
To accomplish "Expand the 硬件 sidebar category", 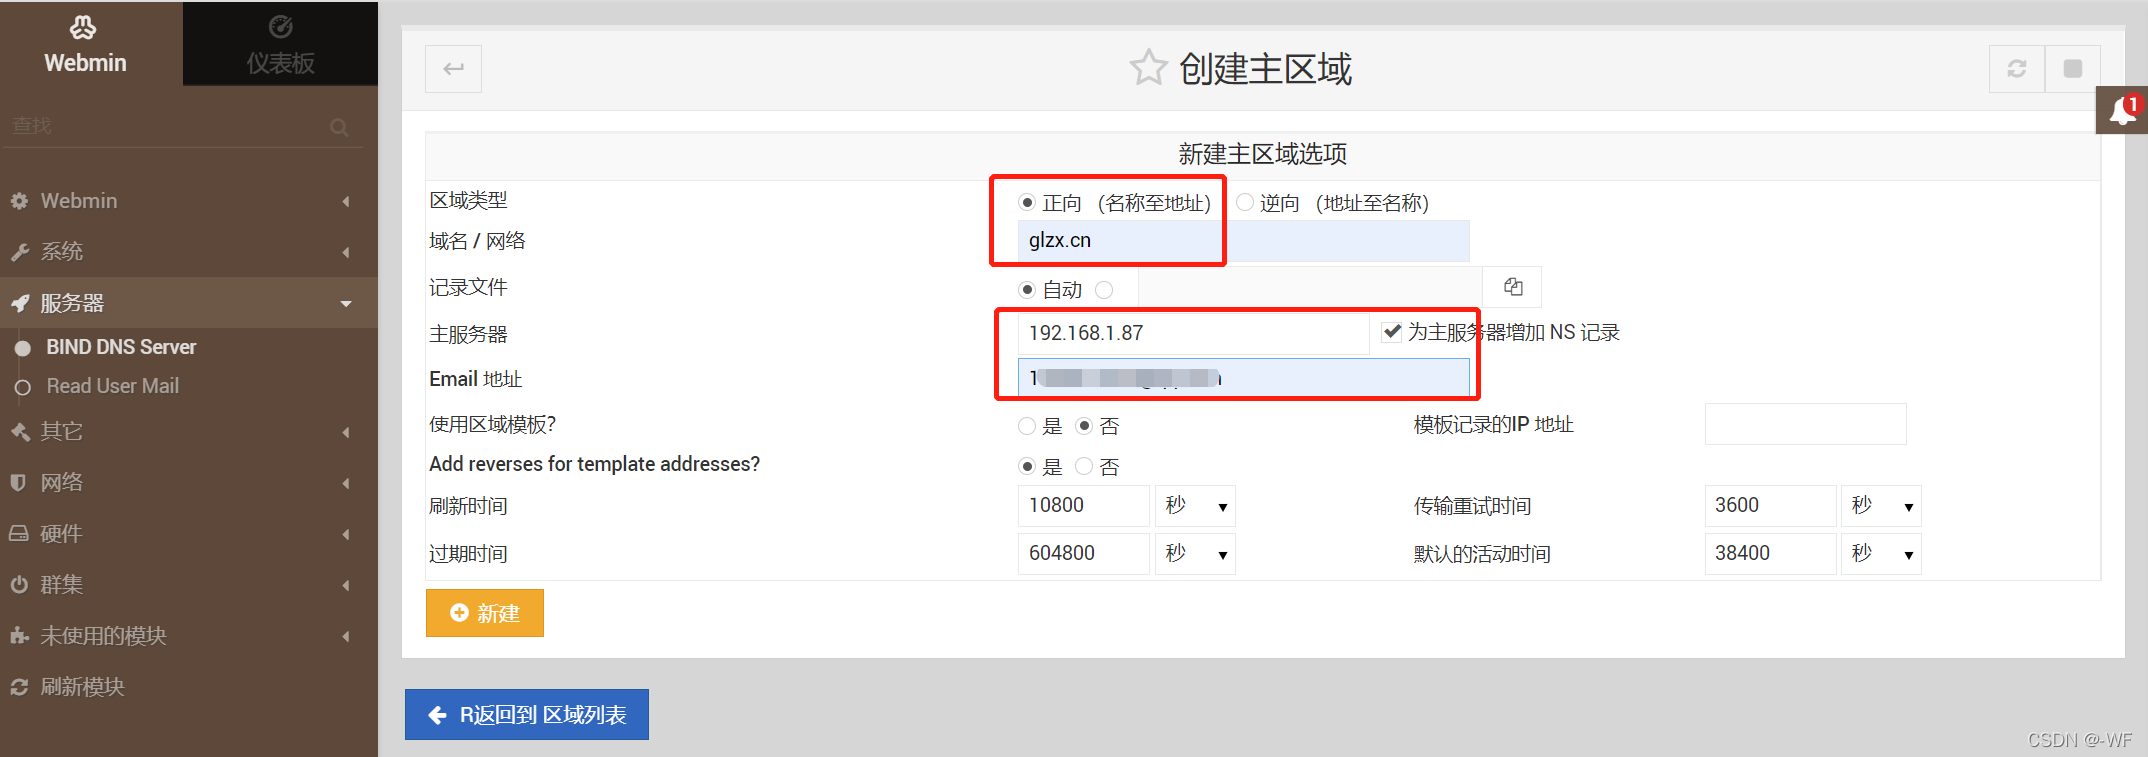I will tap(189, 534).
